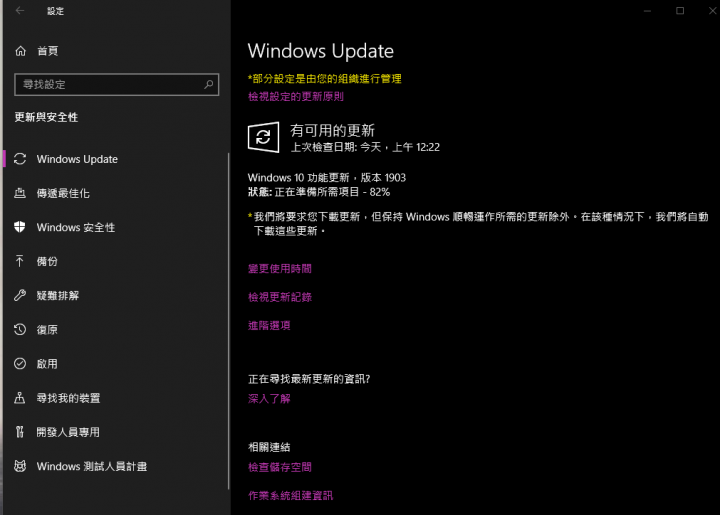Image resolution: width=720 pixels, height=515 pixels.
Task: Click the checkmark circle icon for 啟用
Action: click(20, 364)
